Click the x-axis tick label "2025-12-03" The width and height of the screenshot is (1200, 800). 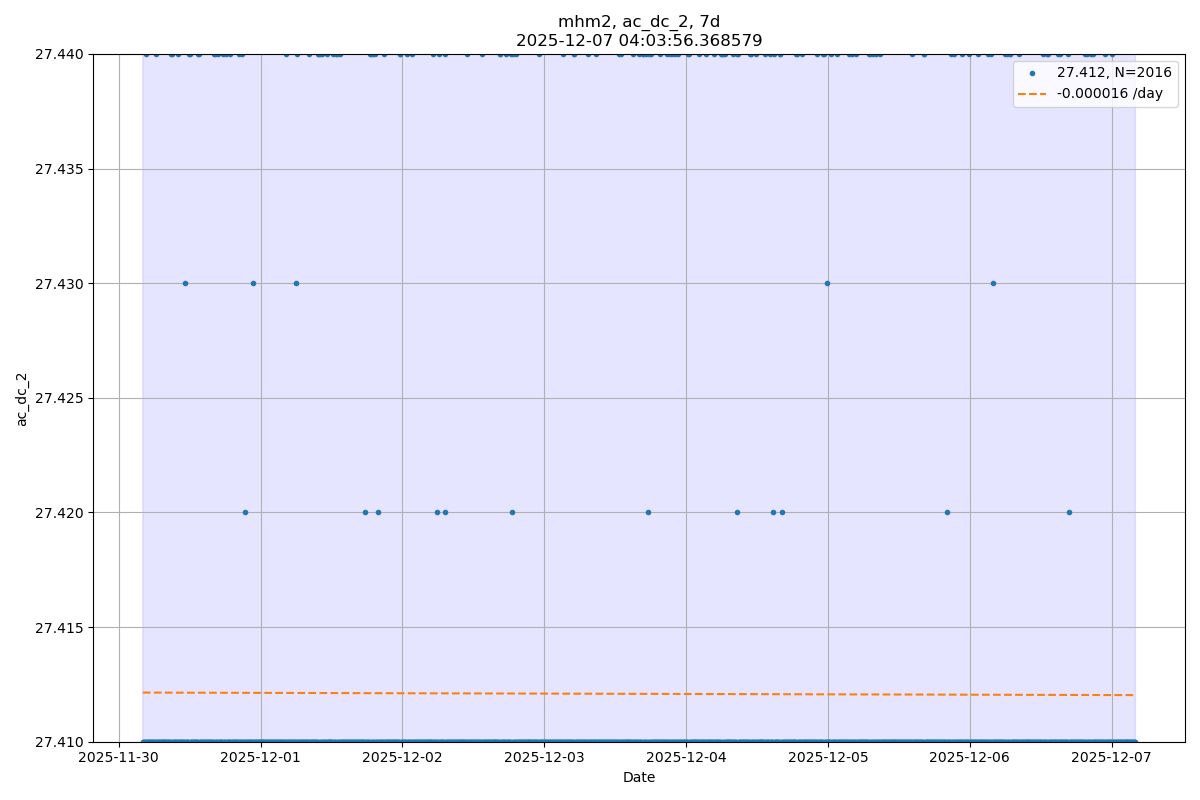[544, 758]
